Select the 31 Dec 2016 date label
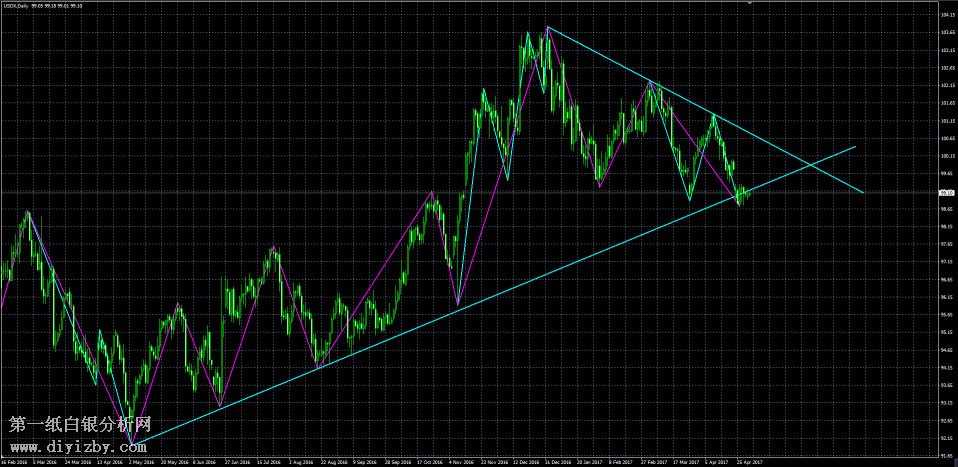This screenshot has width=958, height=467. click(557, 462)
